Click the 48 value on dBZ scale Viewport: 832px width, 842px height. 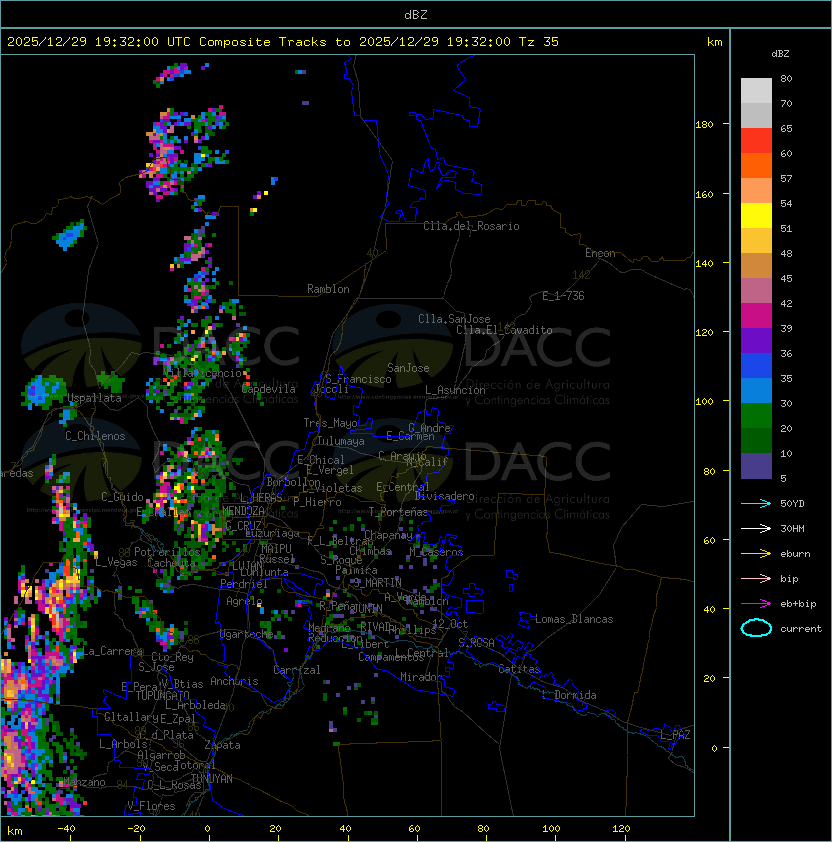pos(786,253)
